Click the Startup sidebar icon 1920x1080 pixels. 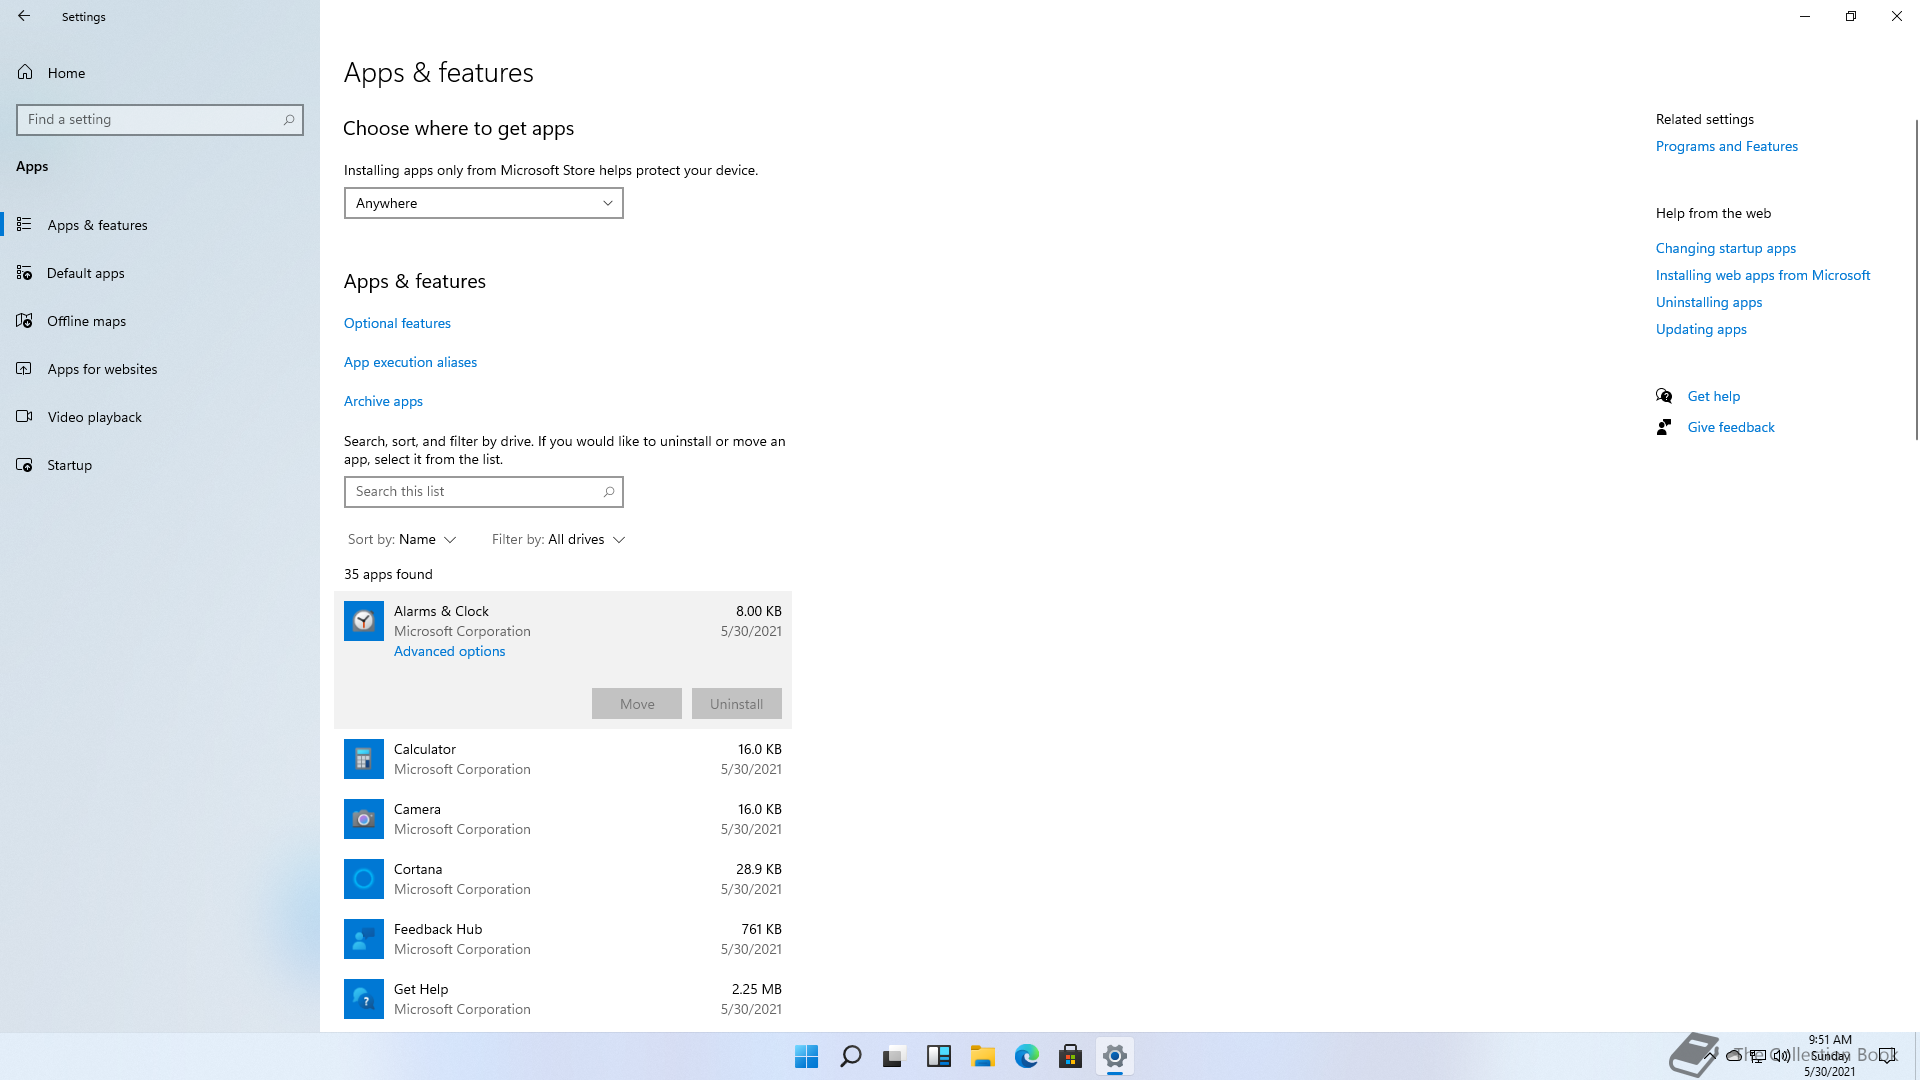click(24, 464)
